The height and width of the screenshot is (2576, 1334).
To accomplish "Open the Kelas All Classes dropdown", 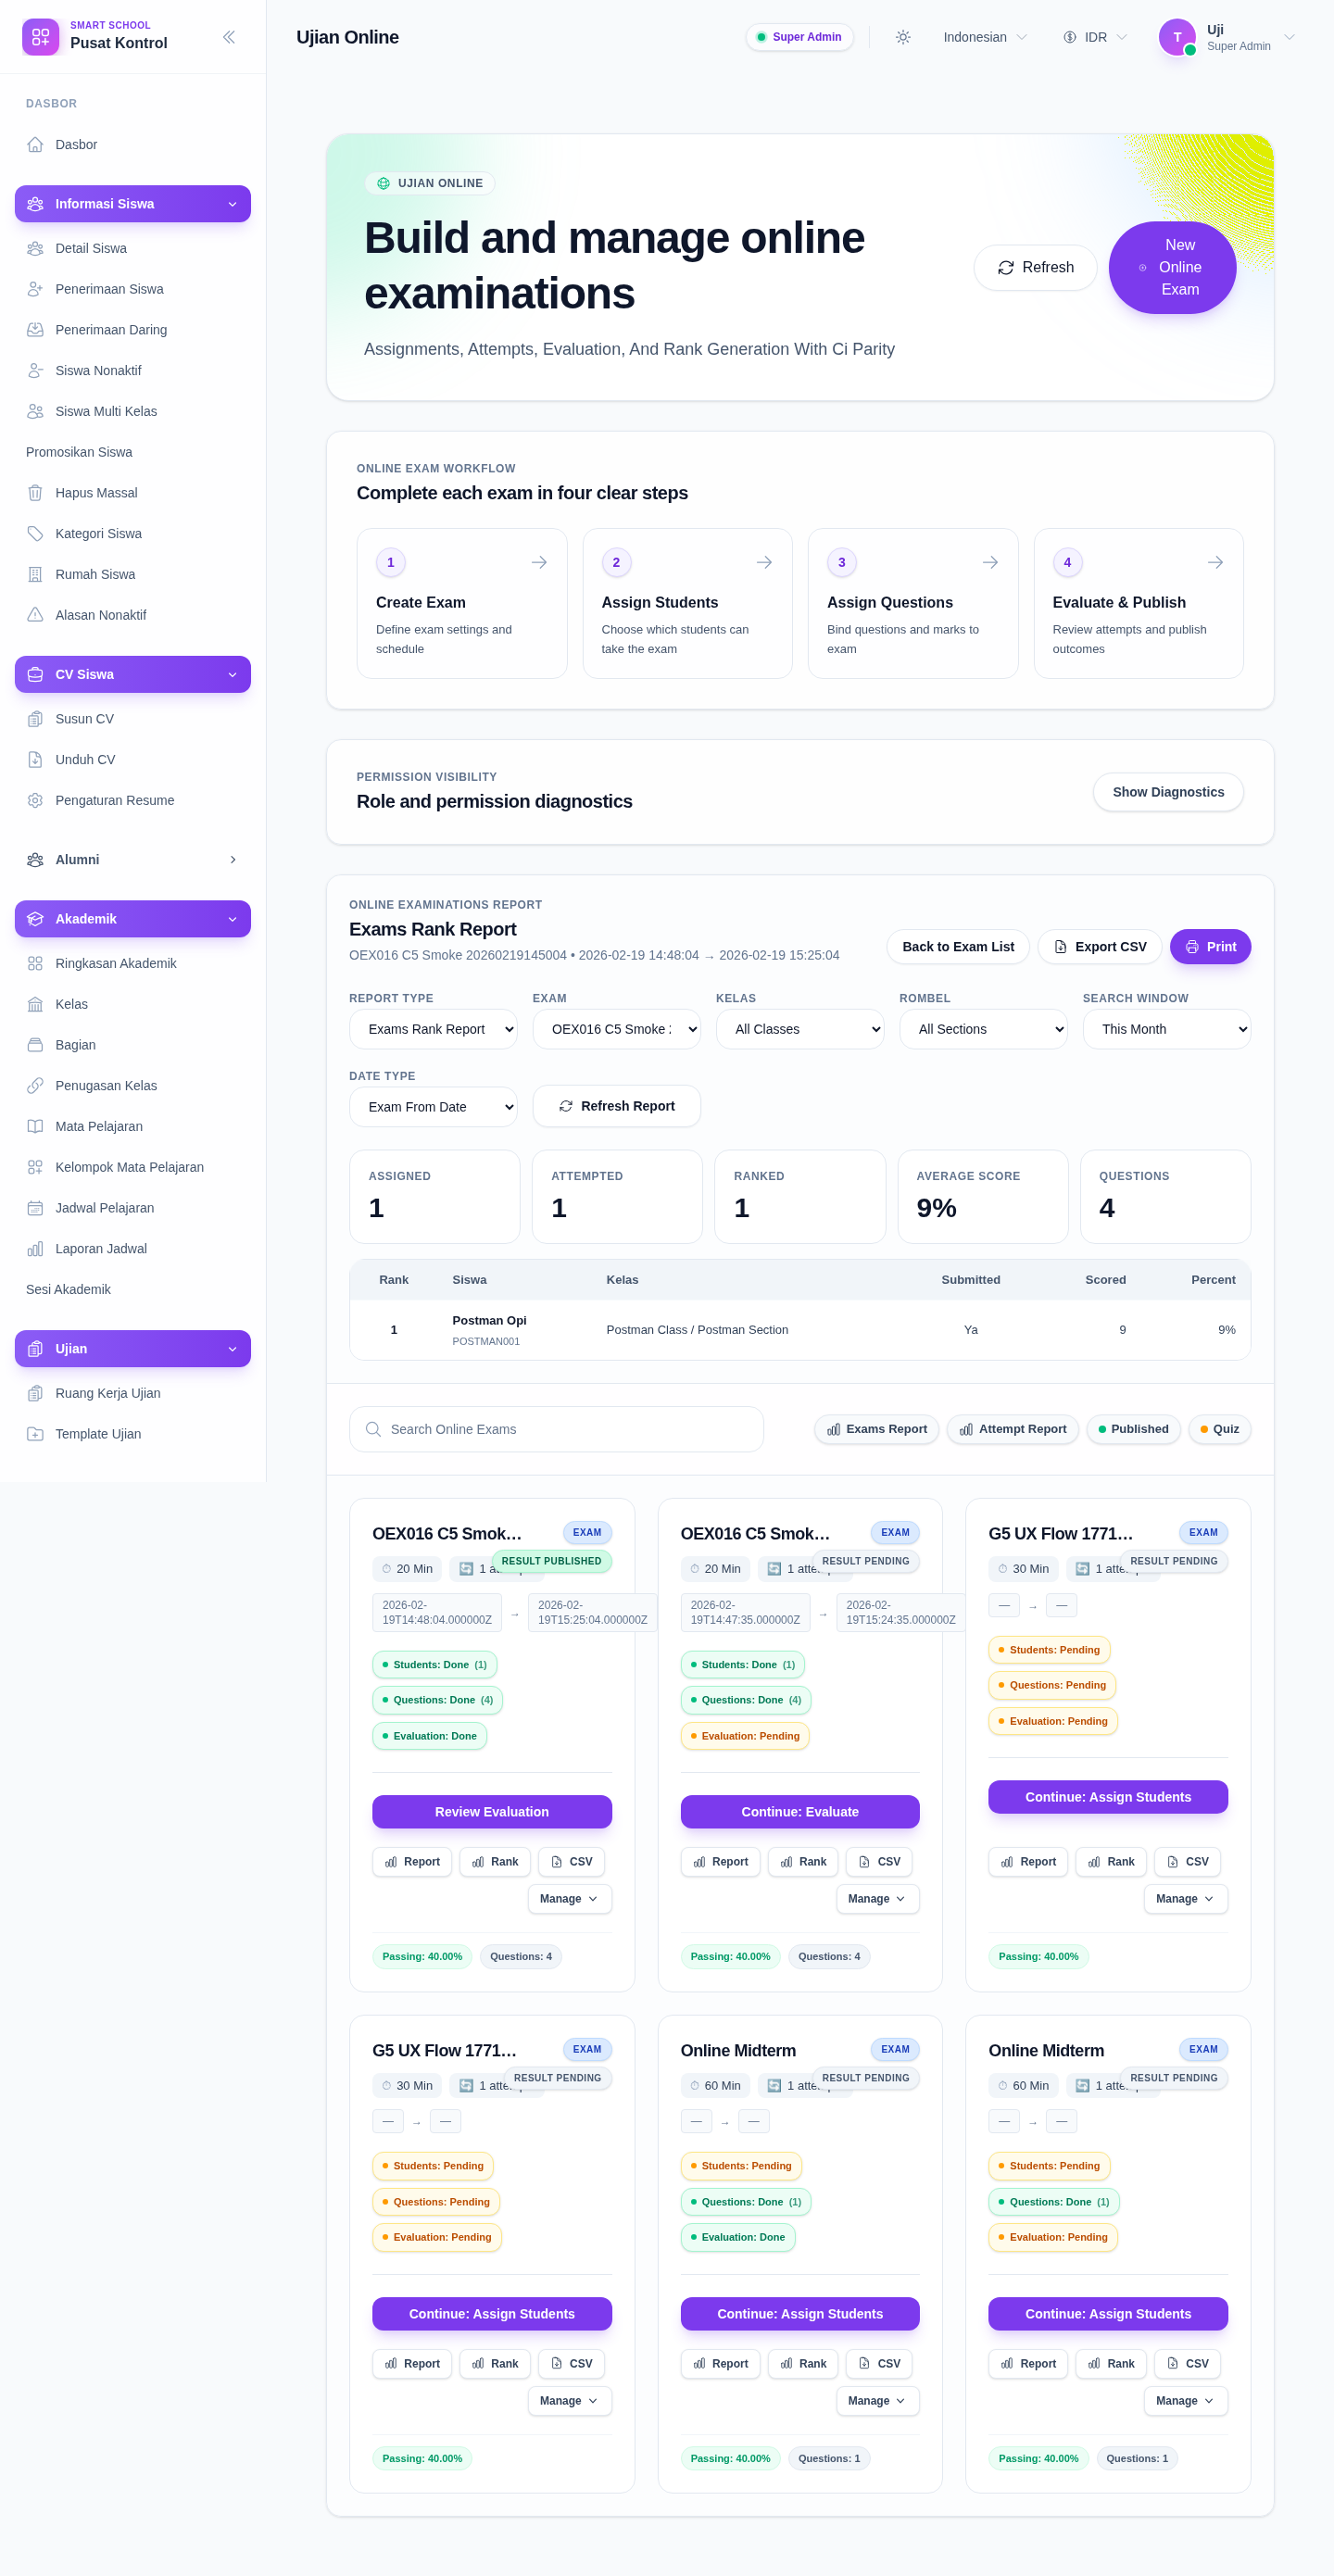I will [800, 1029].
